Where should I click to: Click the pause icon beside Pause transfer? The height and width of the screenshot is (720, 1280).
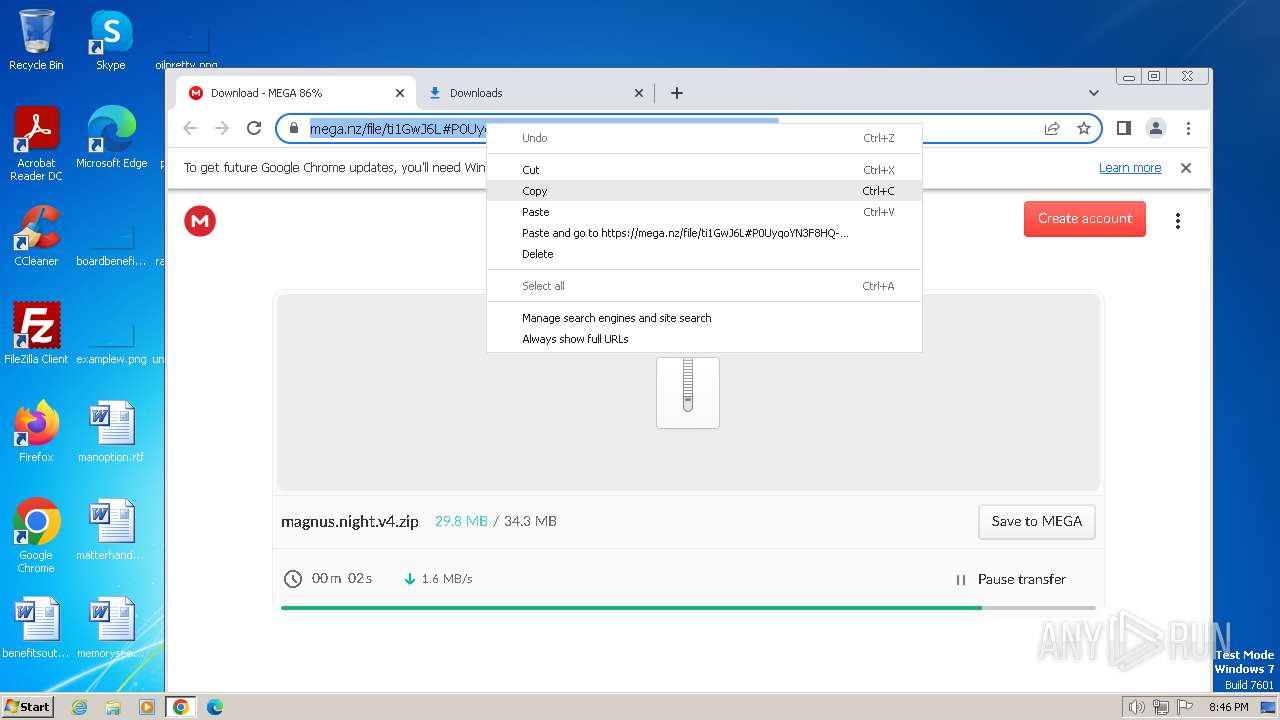961,580
